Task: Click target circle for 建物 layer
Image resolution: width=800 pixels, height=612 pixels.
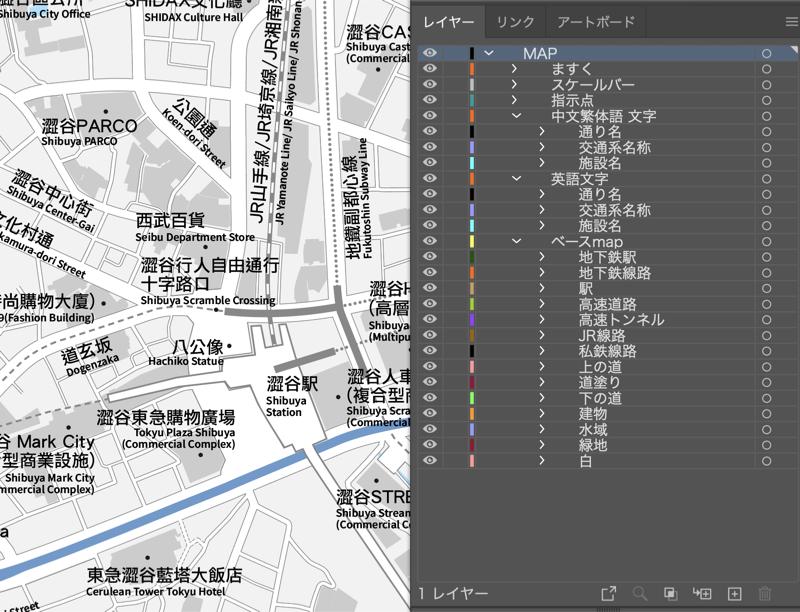Action: pyautogui.click(x=766, y=414)
